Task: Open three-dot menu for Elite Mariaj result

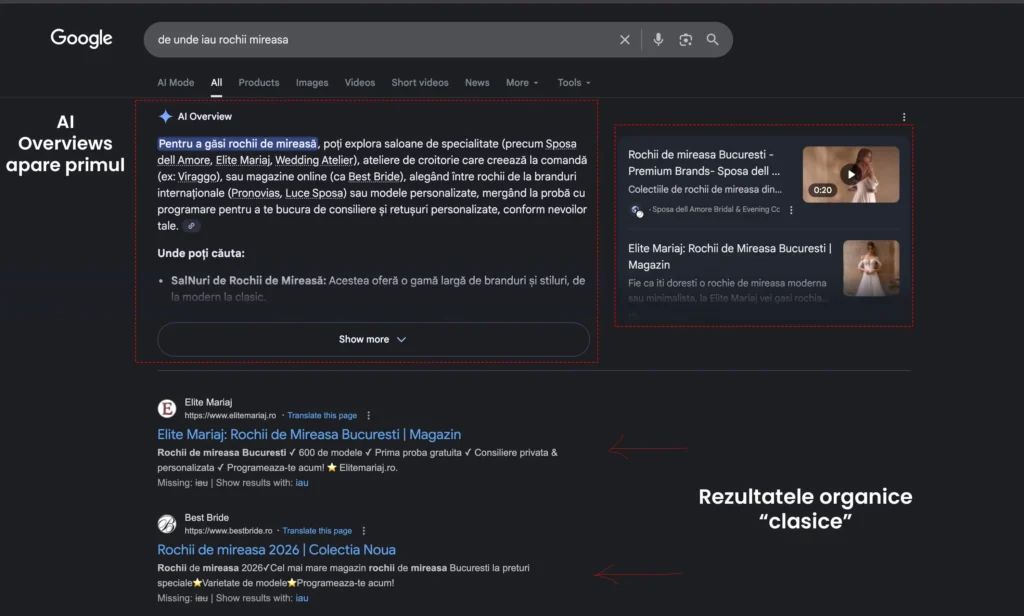Action: click(368, 415)
